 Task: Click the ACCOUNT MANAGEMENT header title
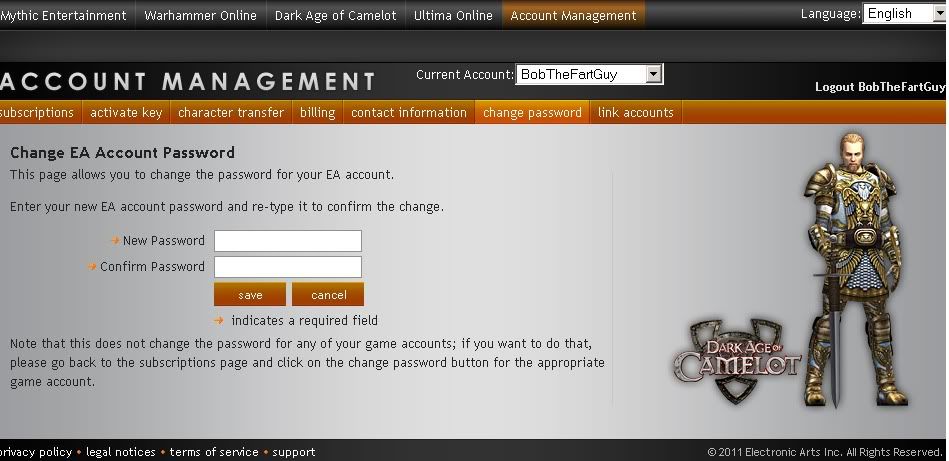188,82
